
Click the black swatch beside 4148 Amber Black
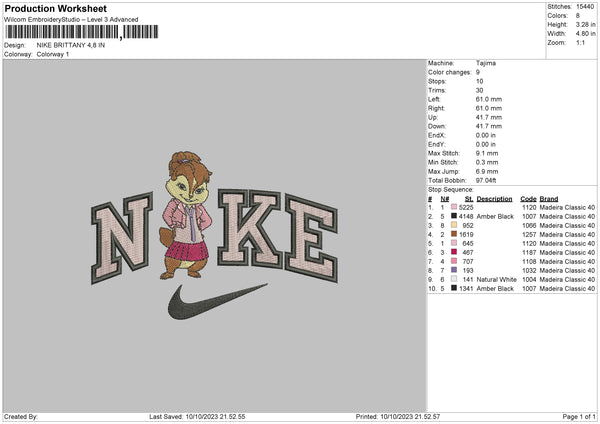click(x=454, y=216)
